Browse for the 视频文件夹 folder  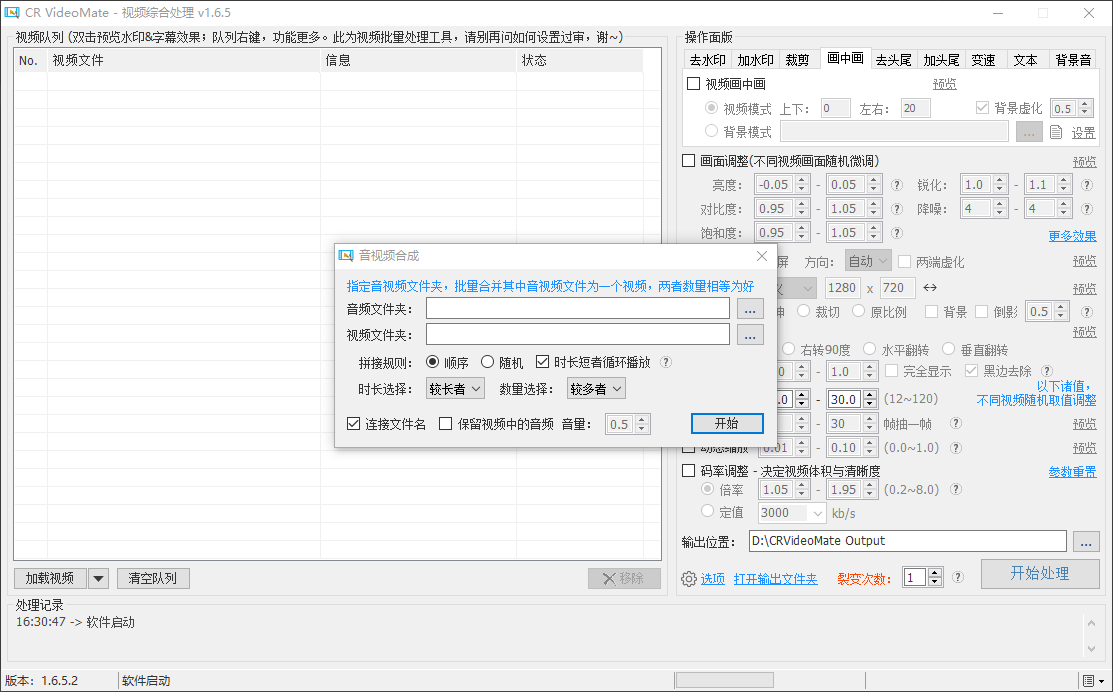pyautogui.click(x=750, y=335)
